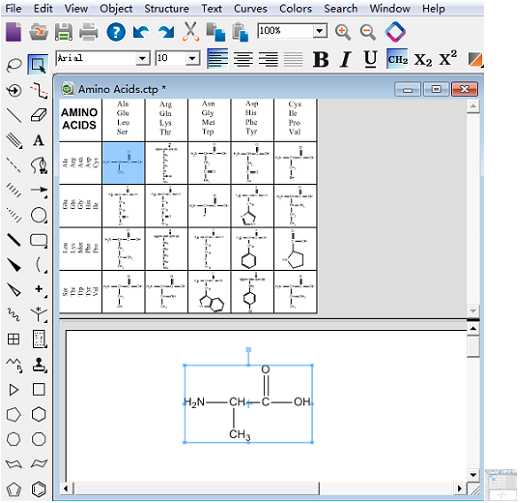Expand the Arial font dropdown
Screen dimensions: 520x503
(x=142, y=59)
